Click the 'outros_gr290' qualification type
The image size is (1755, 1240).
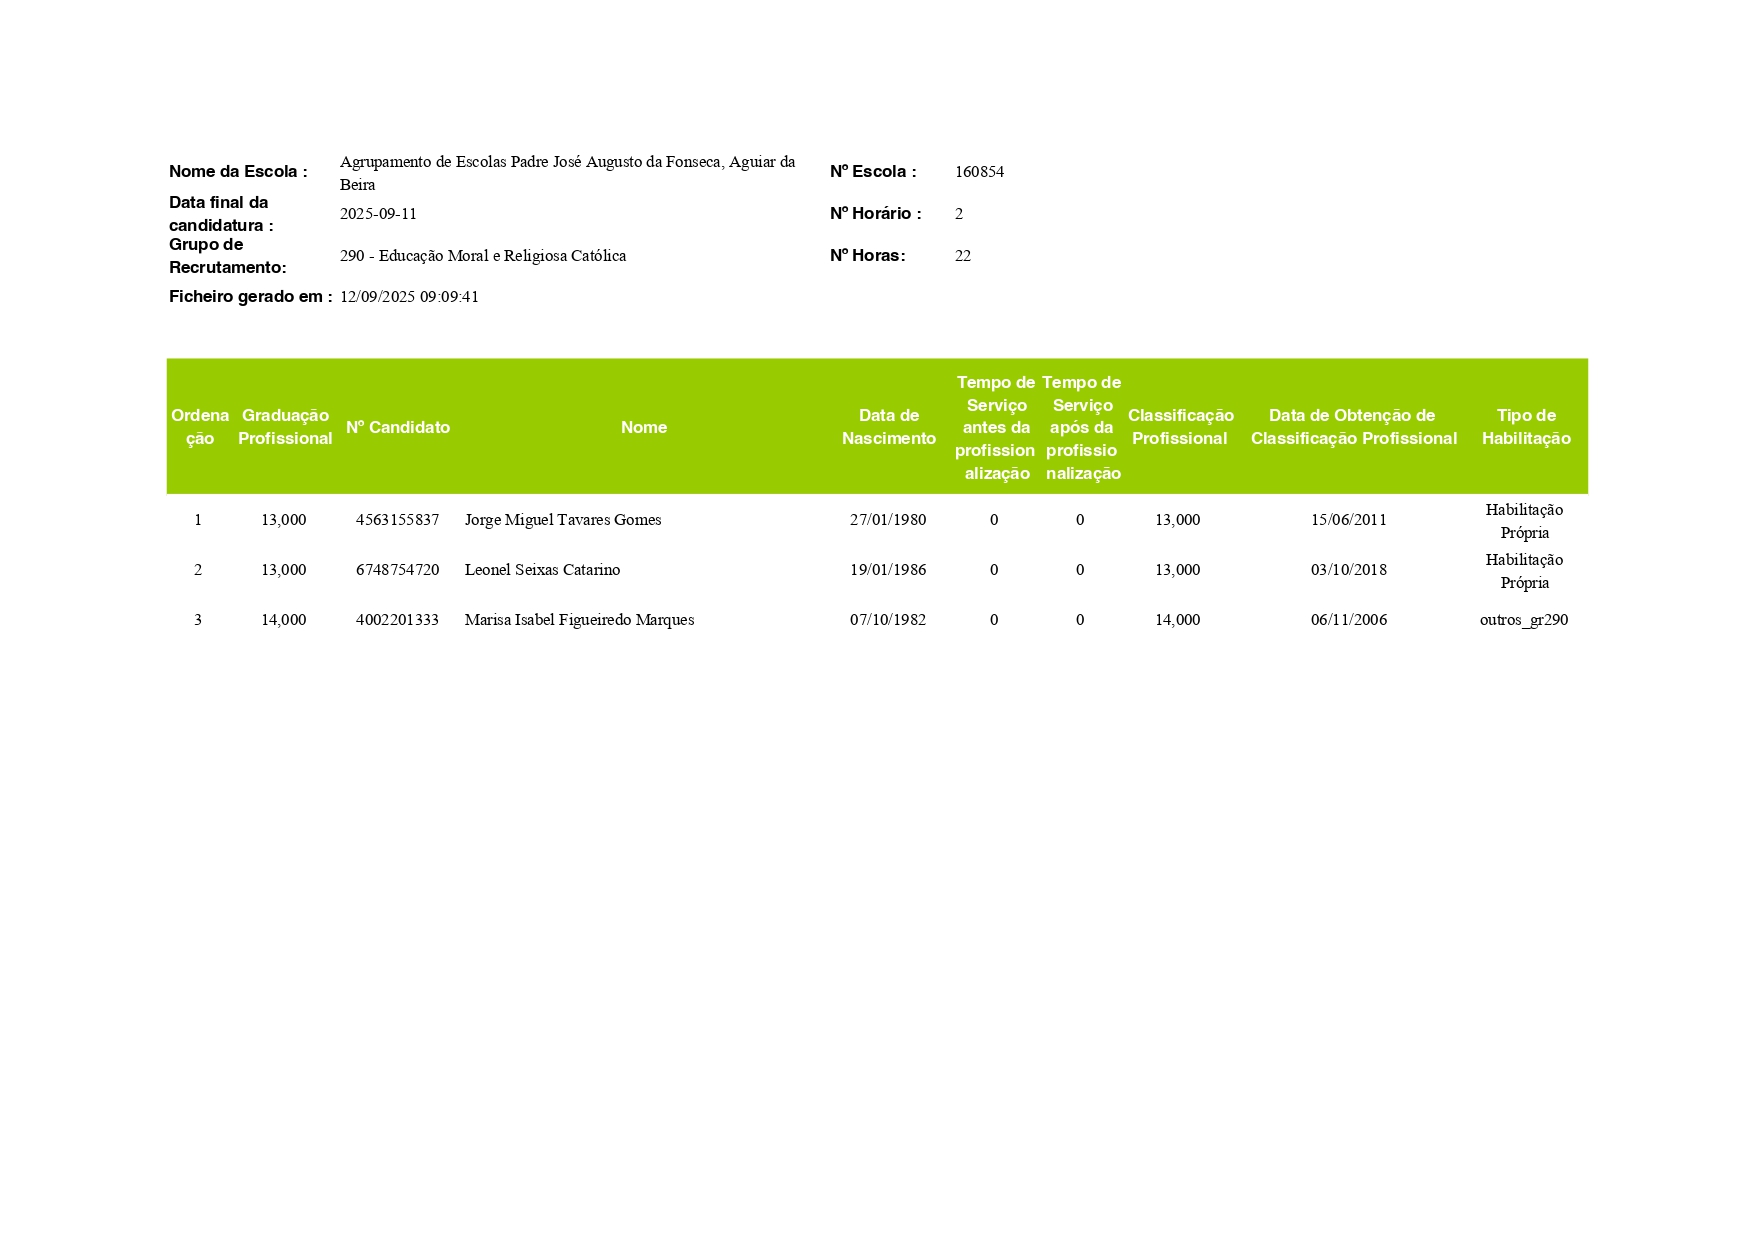click(1524, 620)
